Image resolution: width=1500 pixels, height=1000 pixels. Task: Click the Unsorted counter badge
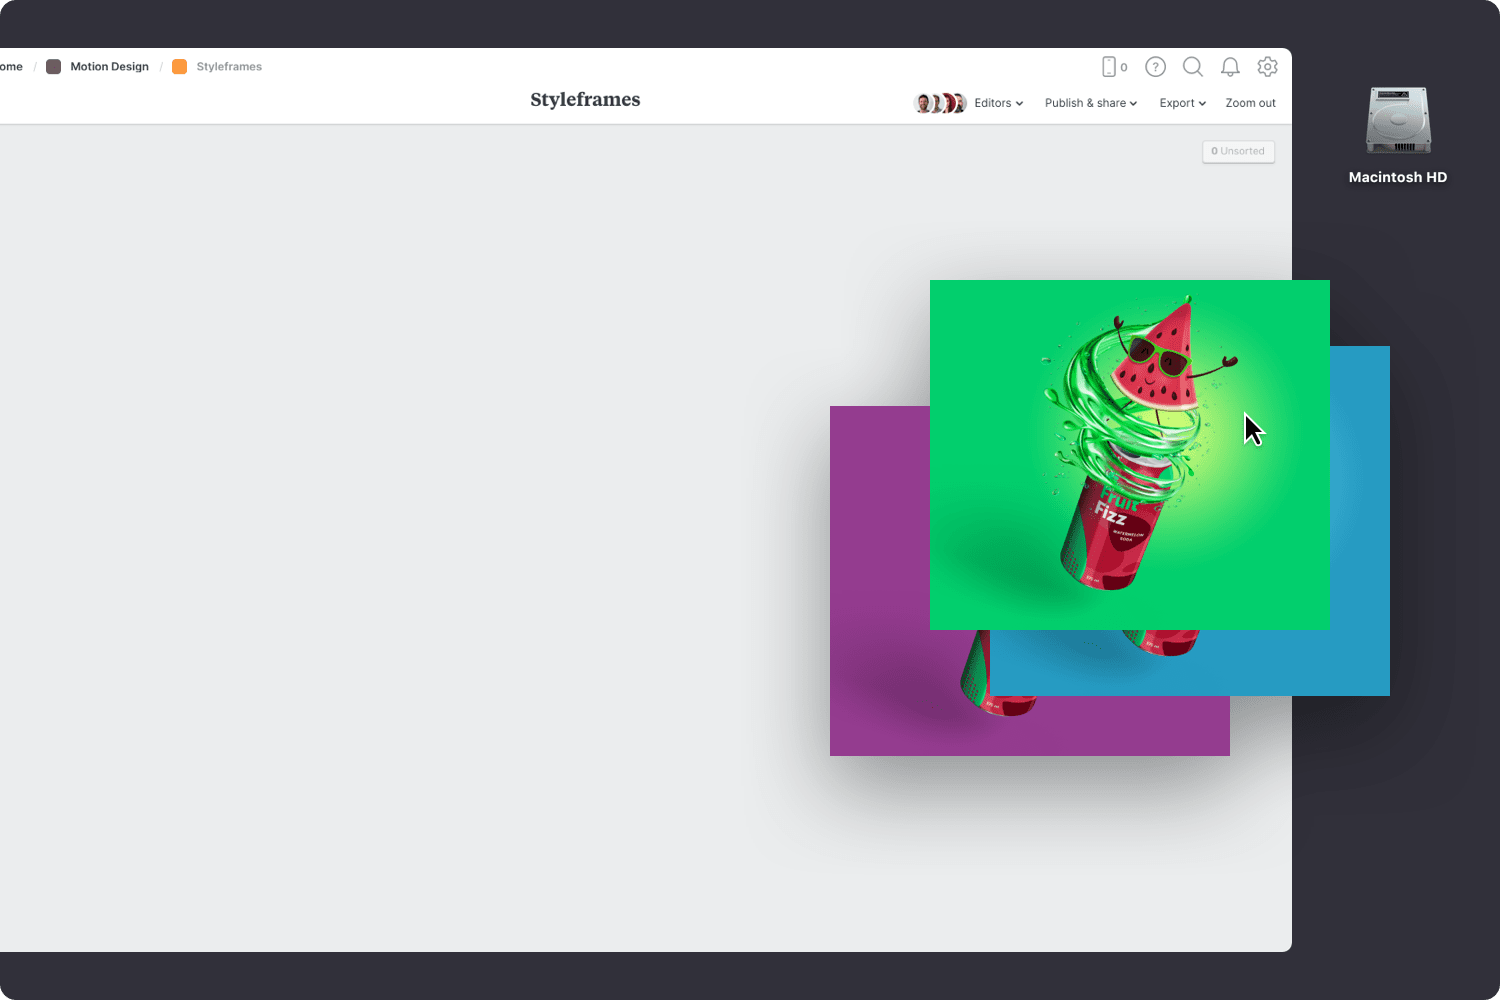tap(1238, 151)
